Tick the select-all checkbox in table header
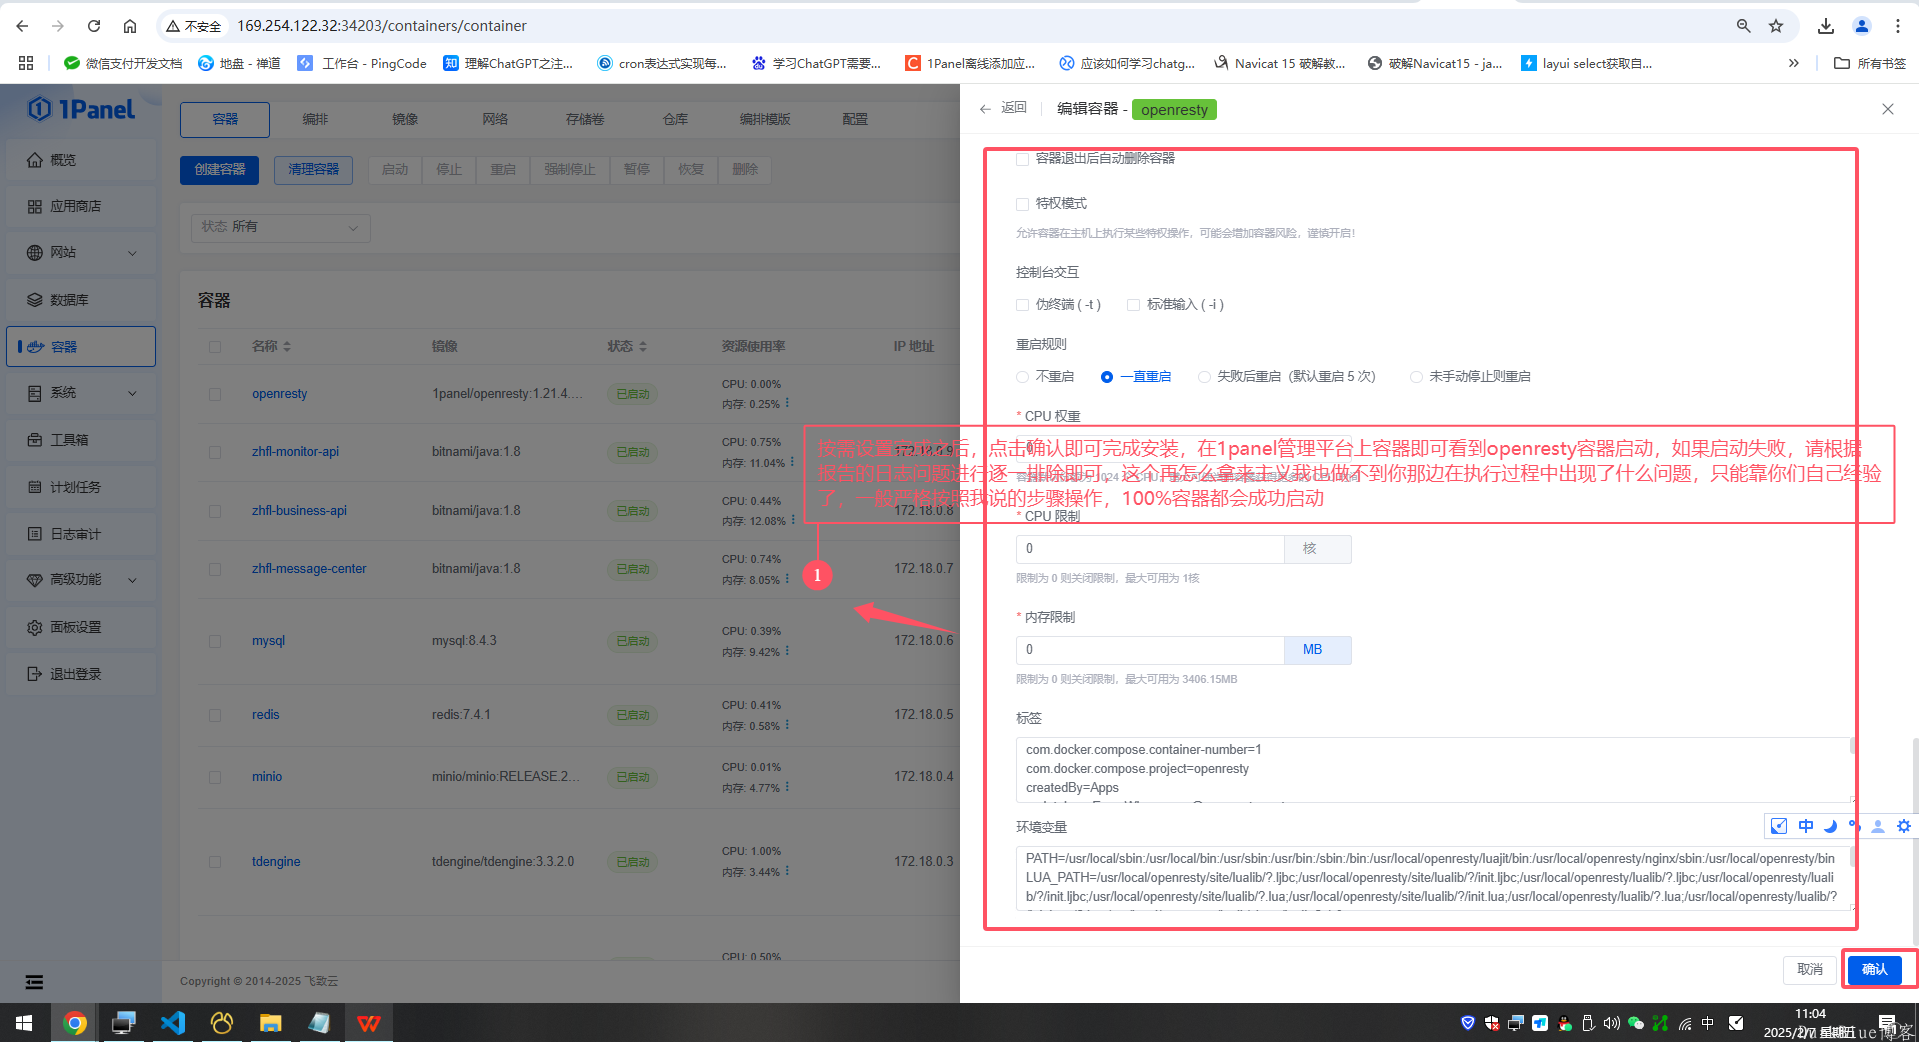 (x=215, y=347)
